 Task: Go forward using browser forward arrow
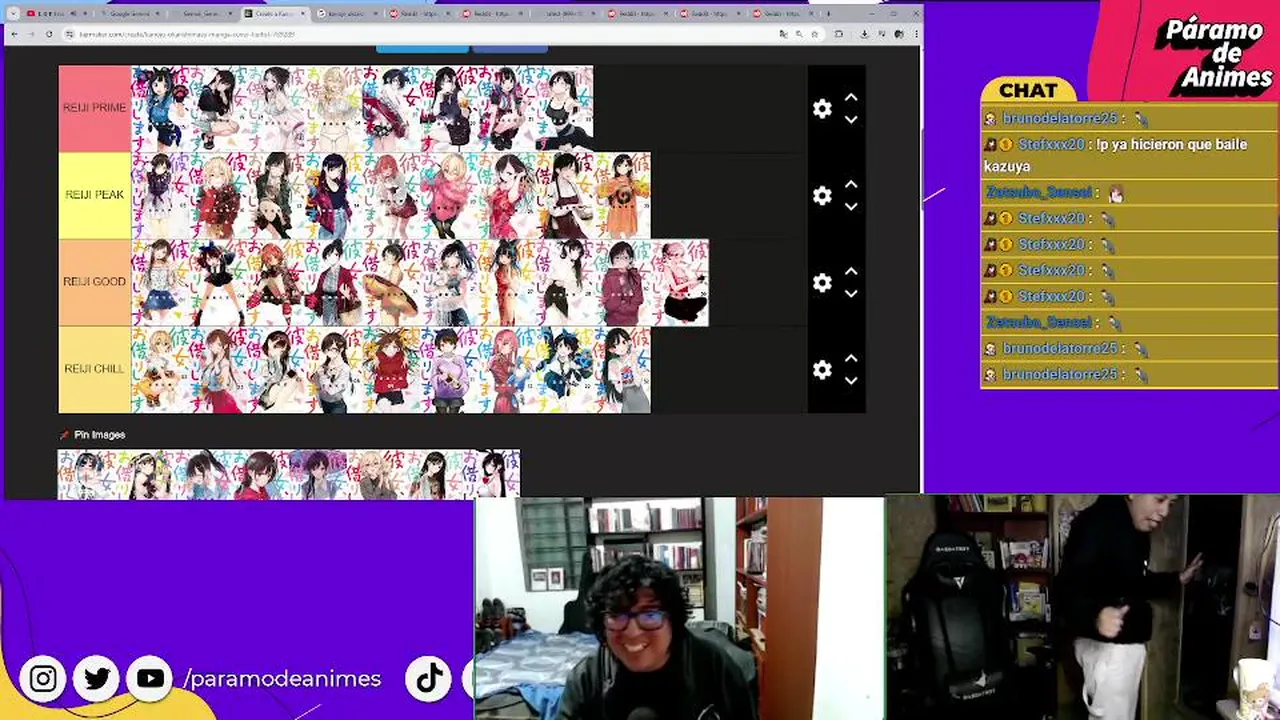click(32, 34)
